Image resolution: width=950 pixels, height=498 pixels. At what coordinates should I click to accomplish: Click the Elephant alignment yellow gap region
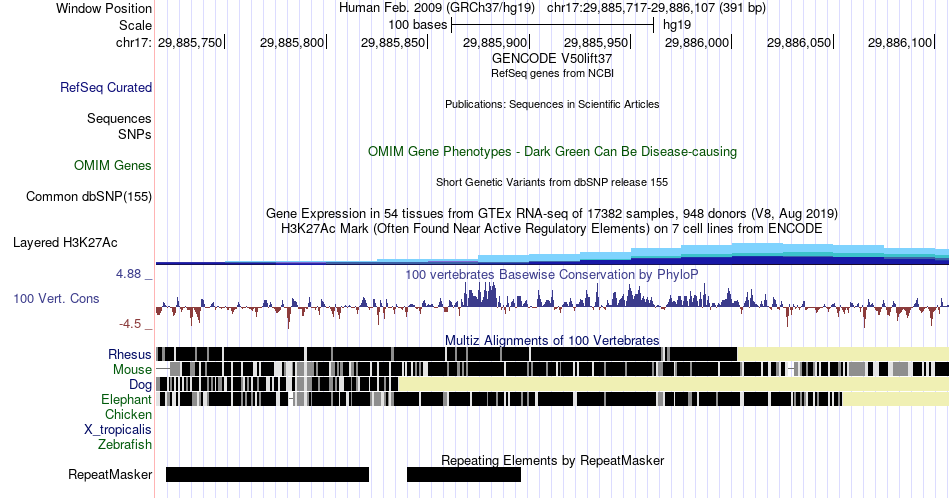pyautogui.click(x=896, y=399)
